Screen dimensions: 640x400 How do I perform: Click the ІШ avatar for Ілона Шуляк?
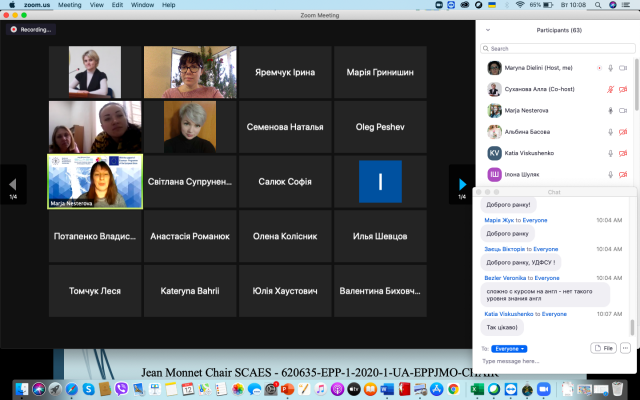pyautogui.click(x=494, y=174)
